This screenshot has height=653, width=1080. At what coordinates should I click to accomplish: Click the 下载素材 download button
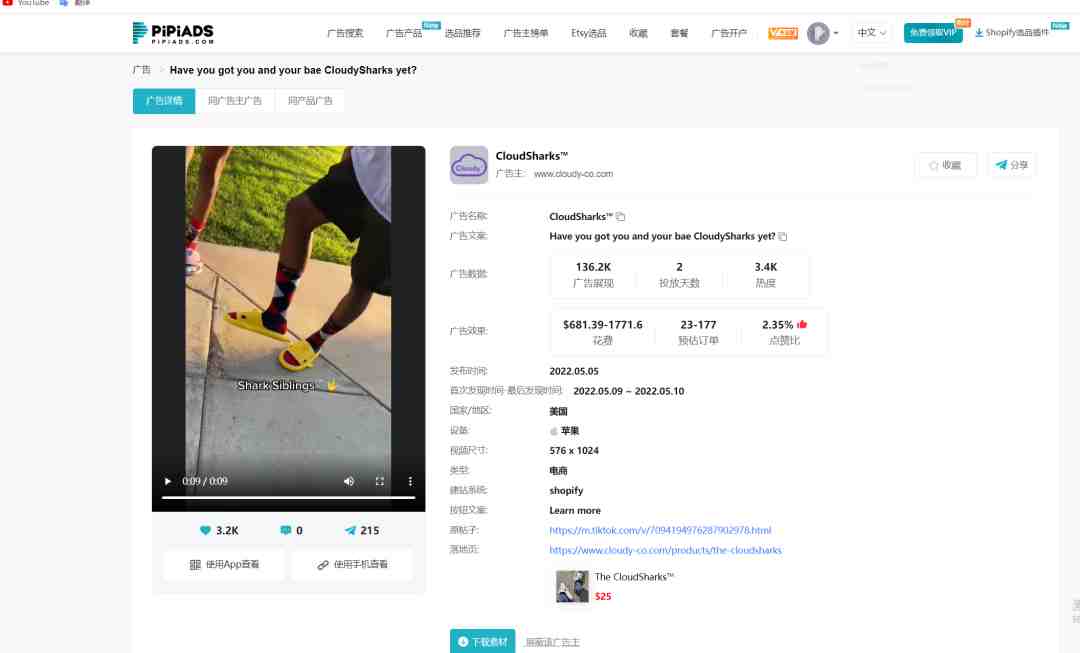pyautogui.click(x=483, y=642)
